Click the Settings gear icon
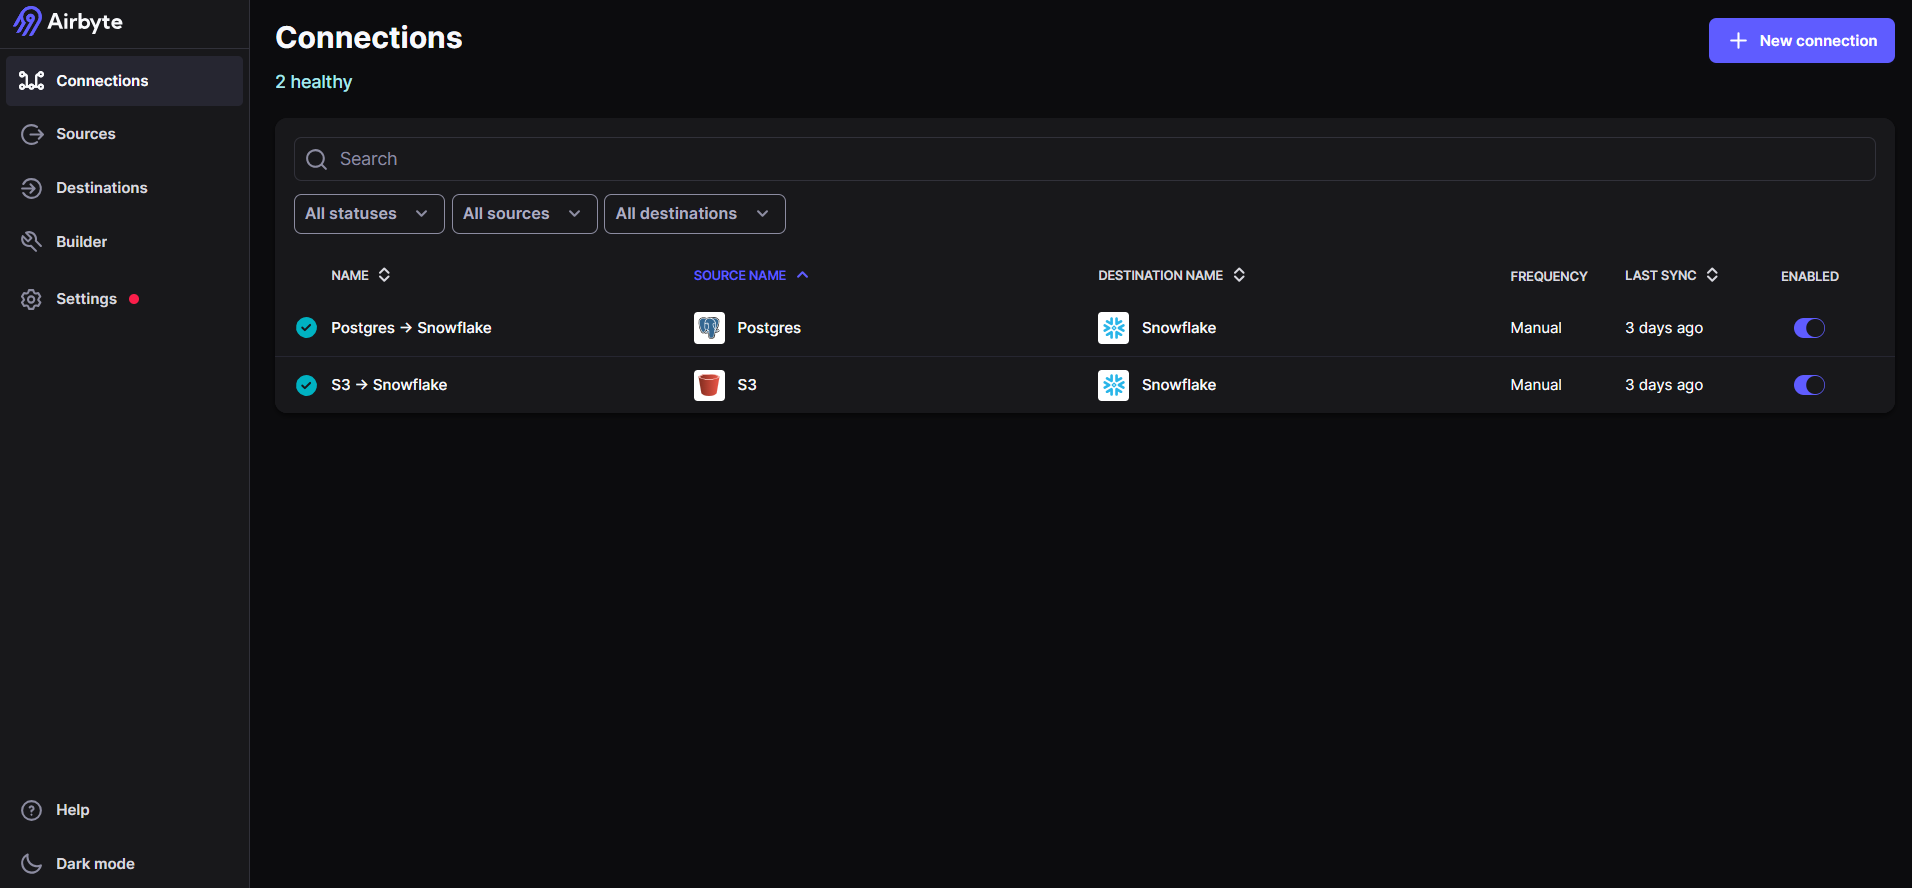1912x888 pixels. click(x=32, y=299)
